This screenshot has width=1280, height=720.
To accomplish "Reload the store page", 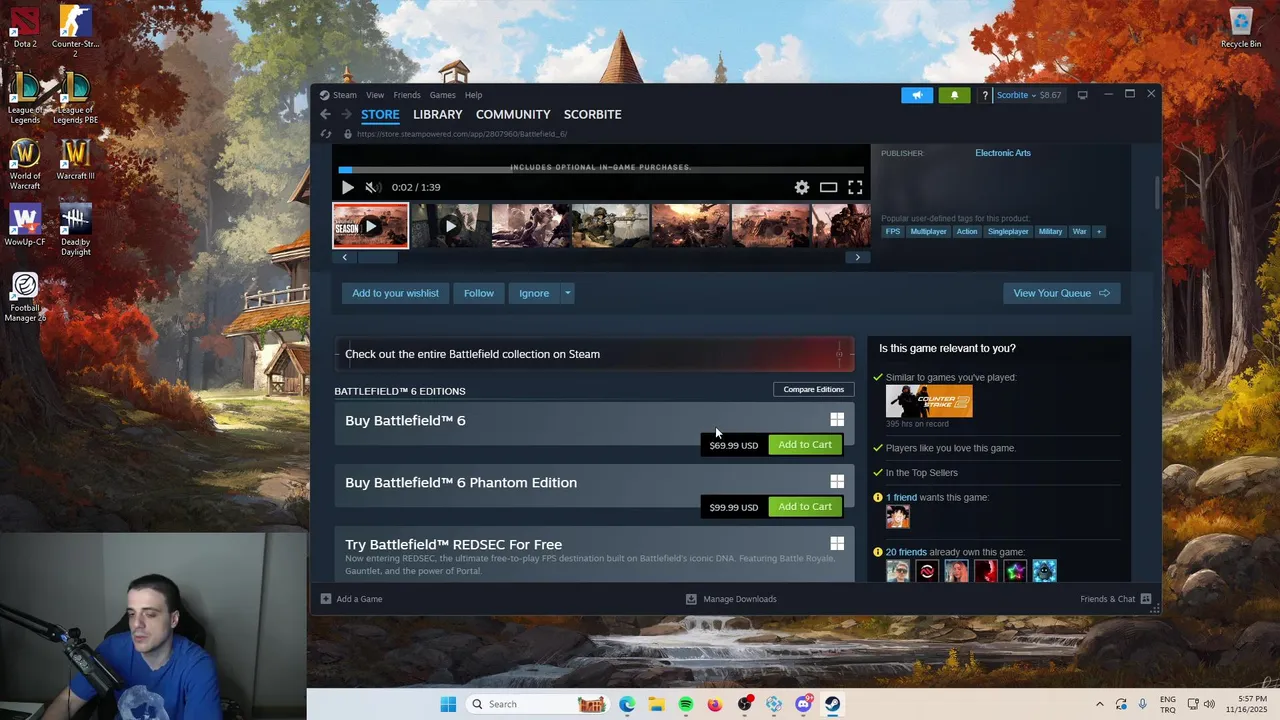I will (x=325, y=134).
